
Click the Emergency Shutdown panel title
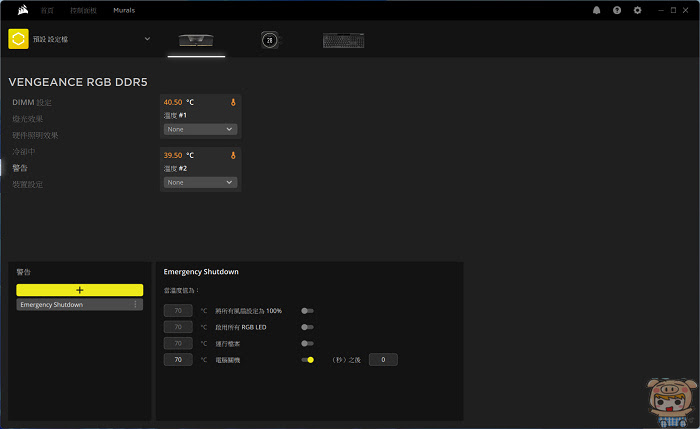click(201, 272)
